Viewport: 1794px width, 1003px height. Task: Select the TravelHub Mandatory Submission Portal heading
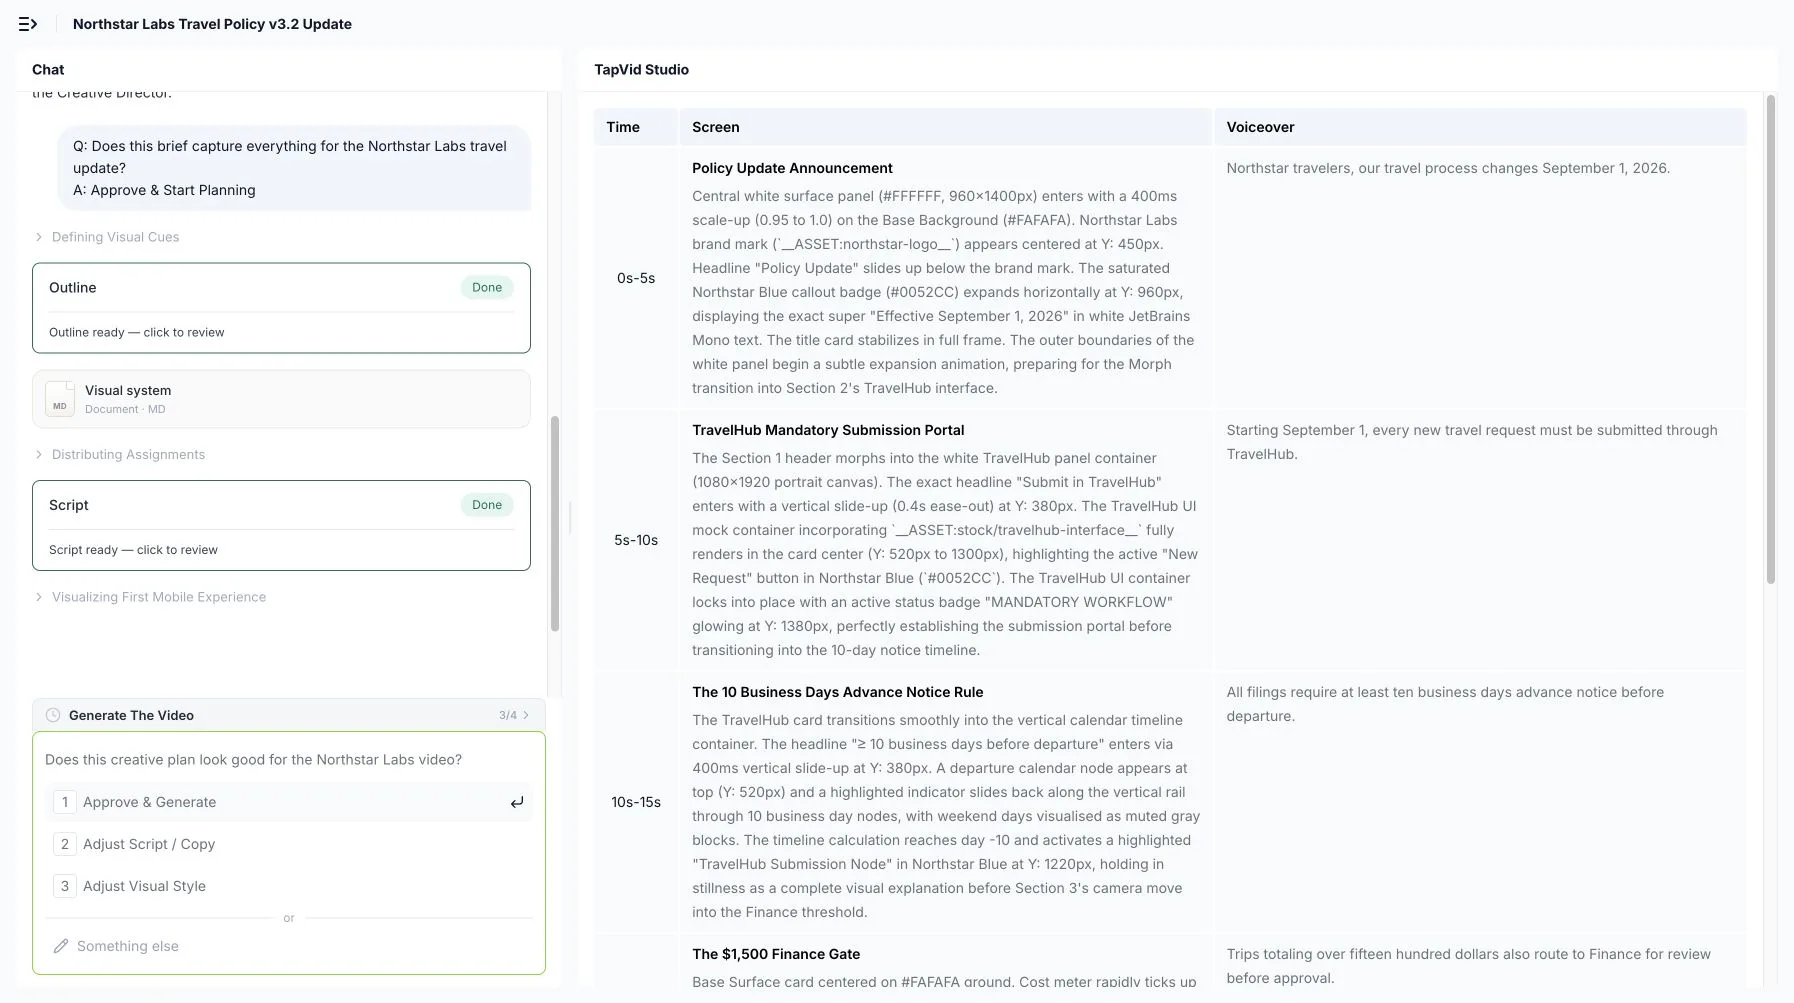click(x=828, y=430)
